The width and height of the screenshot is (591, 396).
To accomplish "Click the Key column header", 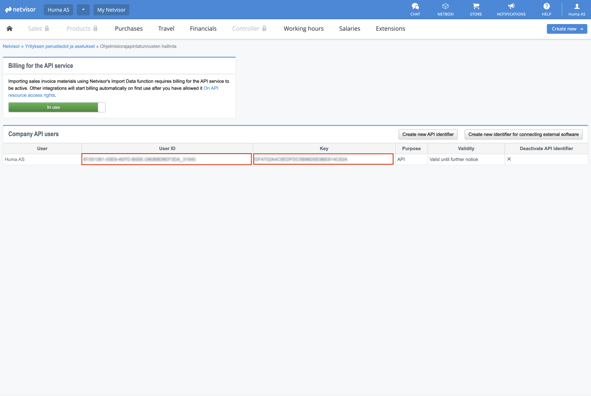I will (324, 148).
